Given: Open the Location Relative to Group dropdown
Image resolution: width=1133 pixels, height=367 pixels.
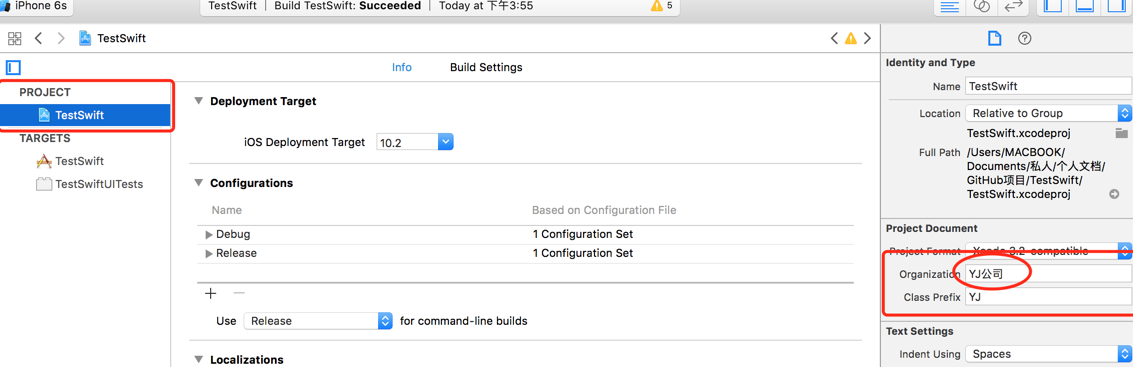Looking at the screenshot, I should coord(1048,113).
